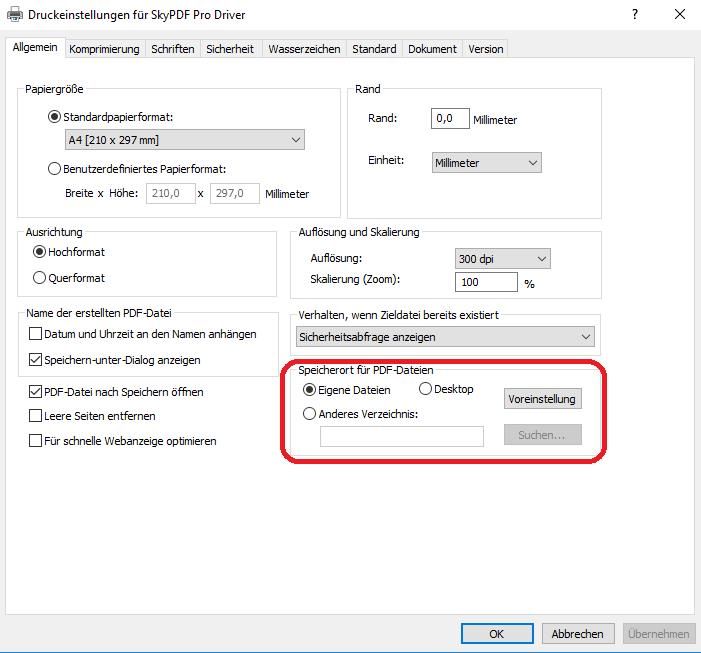701x653 pixels.
Task: Enable Für schnelle Webanzeige optimieren
Action: [x=35, y=441]
